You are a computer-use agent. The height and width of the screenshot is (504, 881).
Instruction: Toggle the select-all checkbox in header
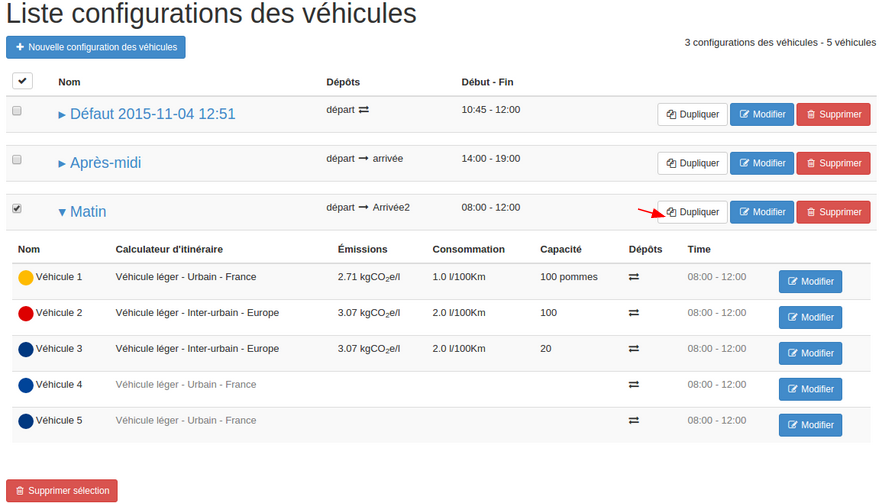point(23,81)
